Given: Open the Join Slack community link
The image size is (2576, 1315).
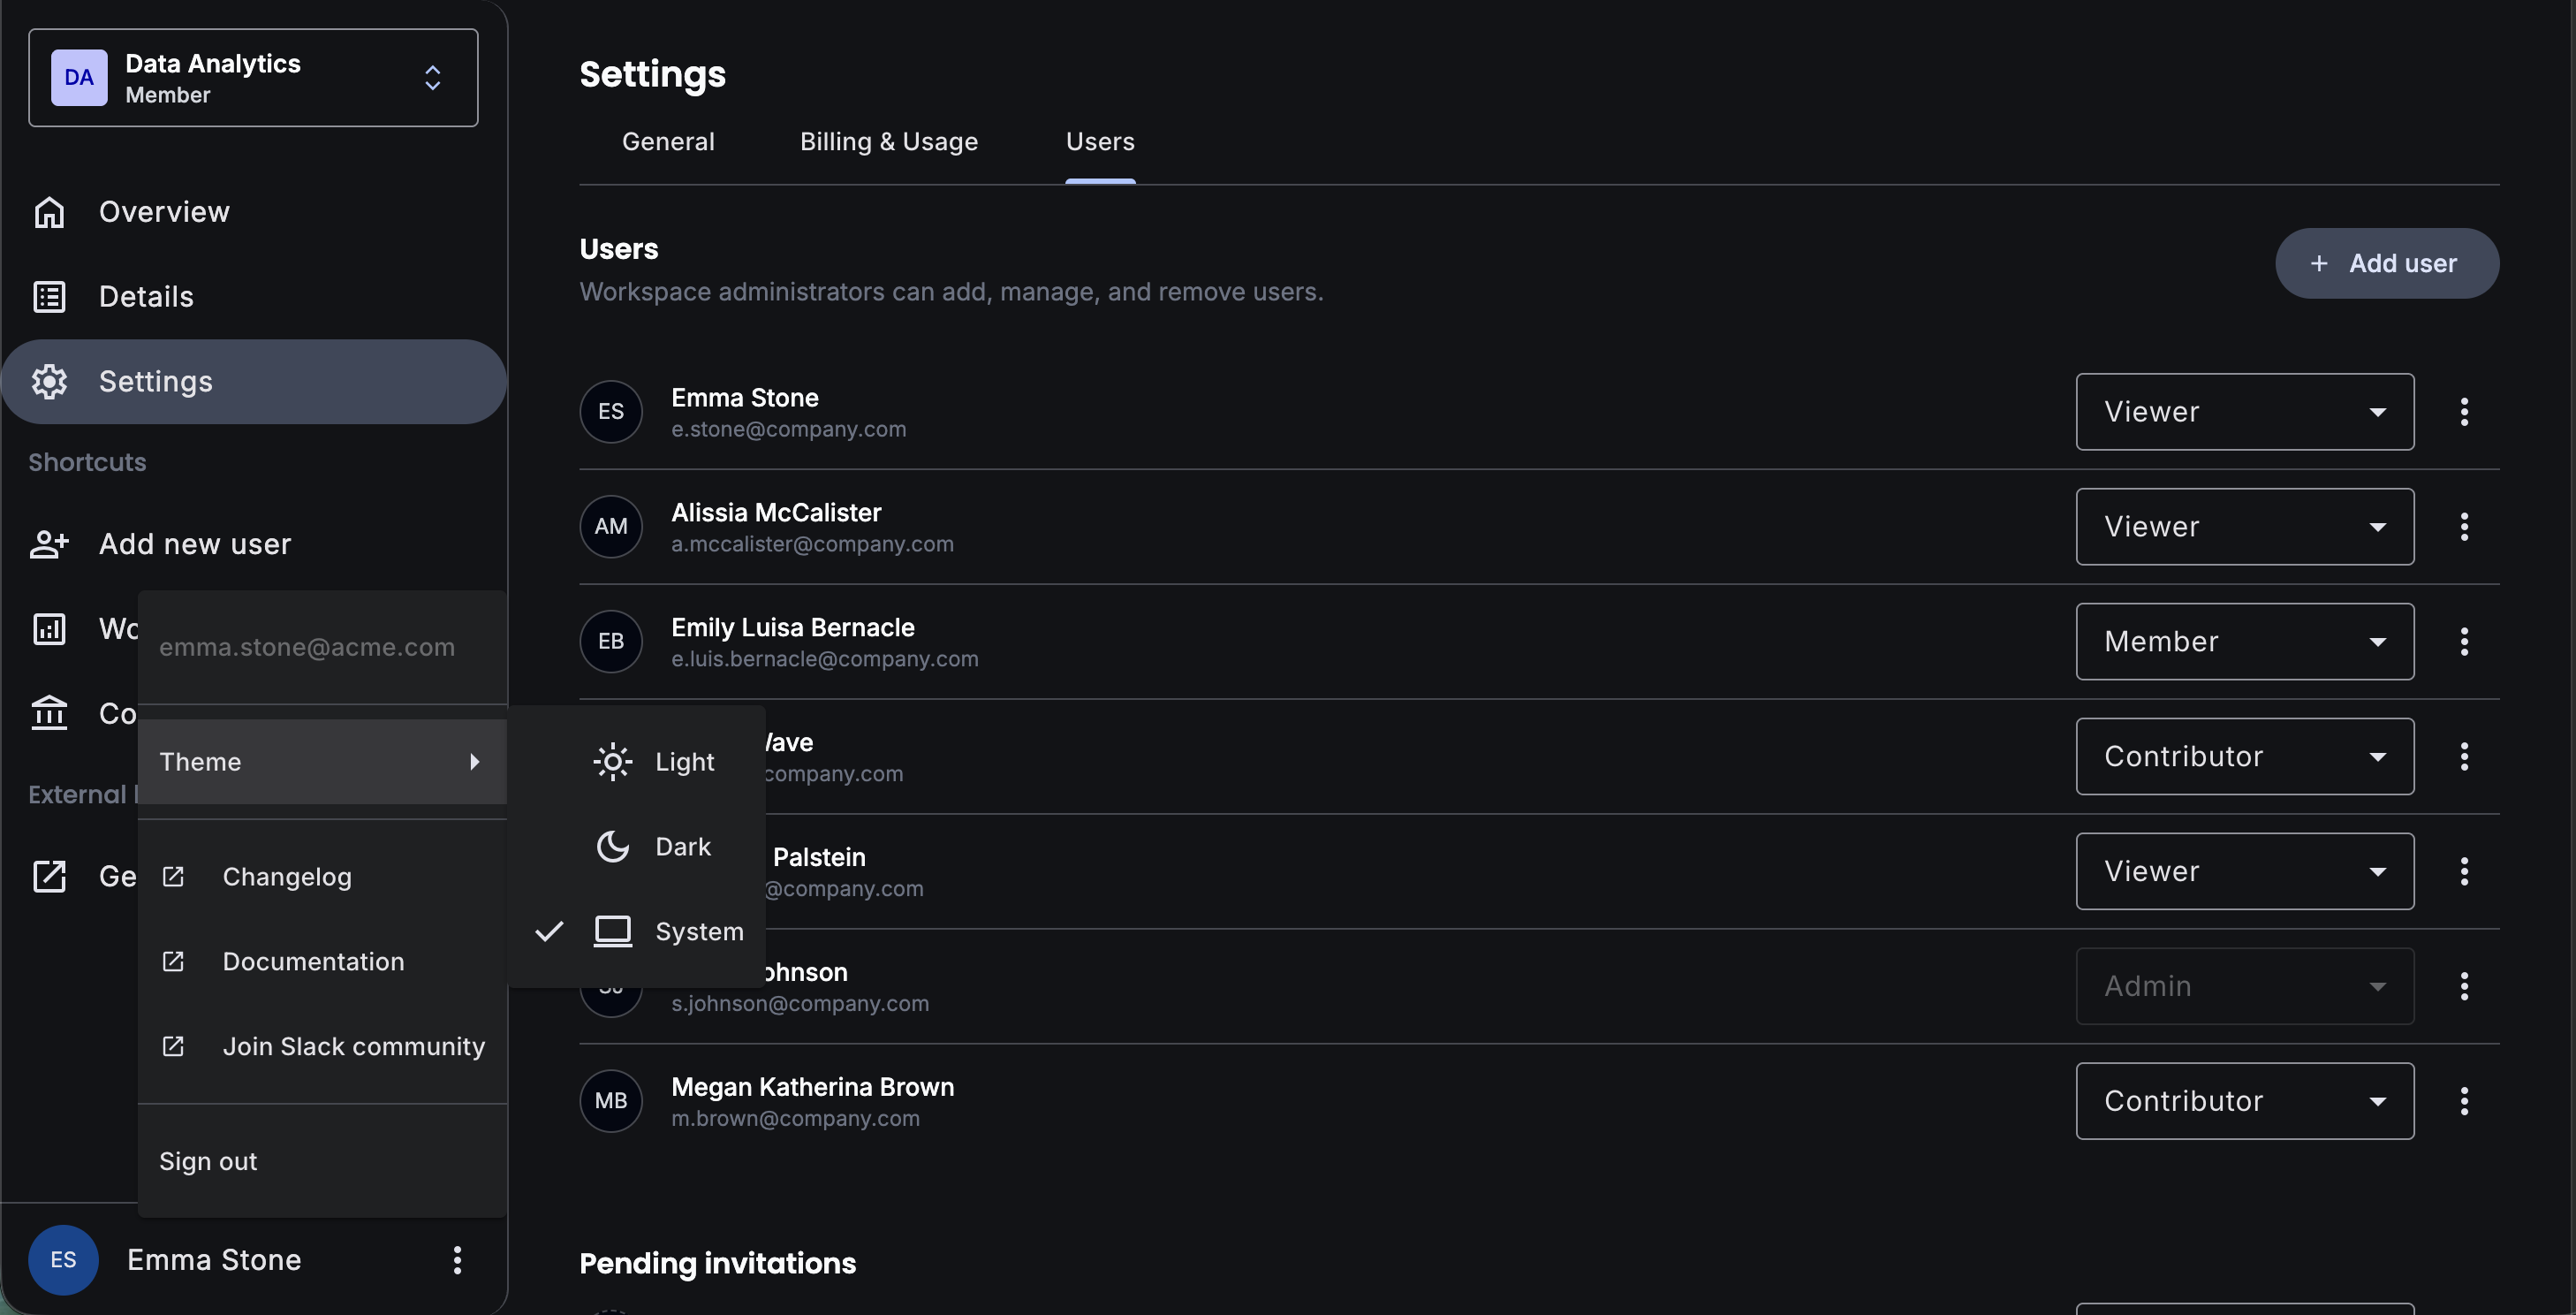Looking at the screenshot, I should [353, 1047].
